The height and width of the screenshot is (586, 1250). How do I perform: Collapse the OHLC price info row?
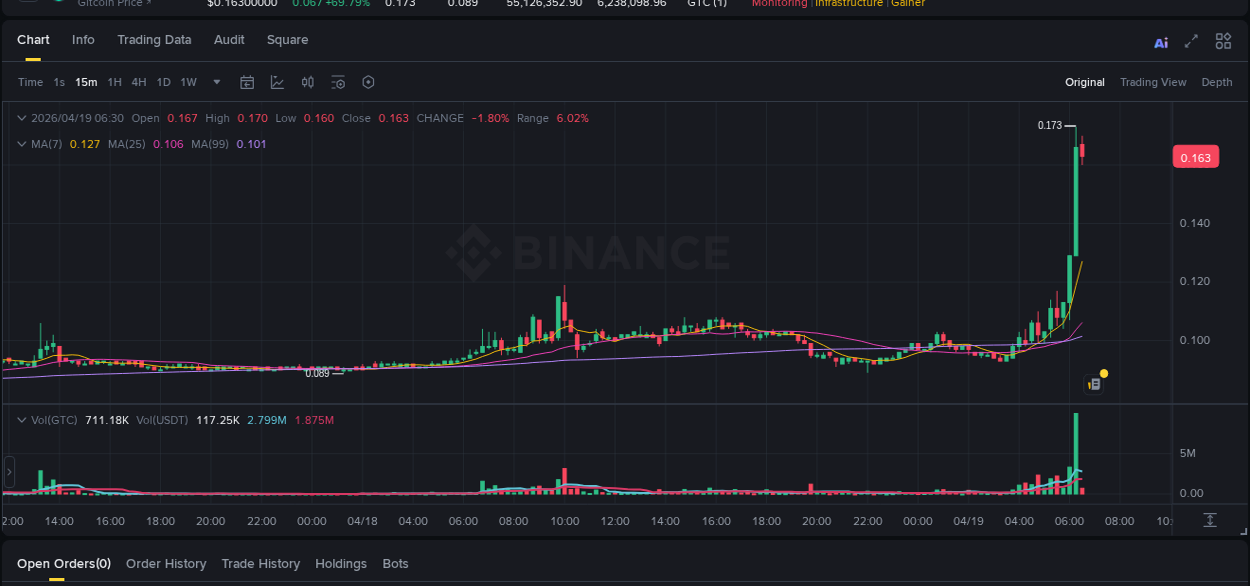point(21,118)
